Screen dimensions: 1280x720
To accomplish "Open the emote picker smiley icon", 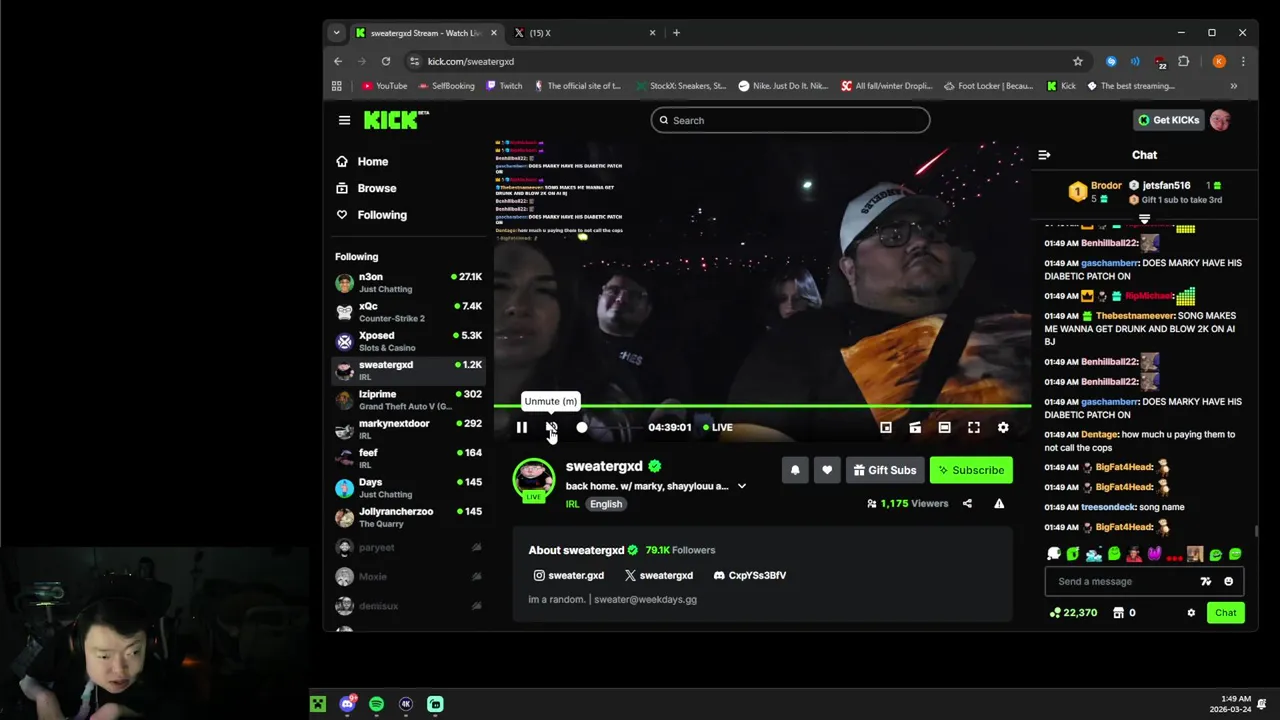I will click(1228, 581).
